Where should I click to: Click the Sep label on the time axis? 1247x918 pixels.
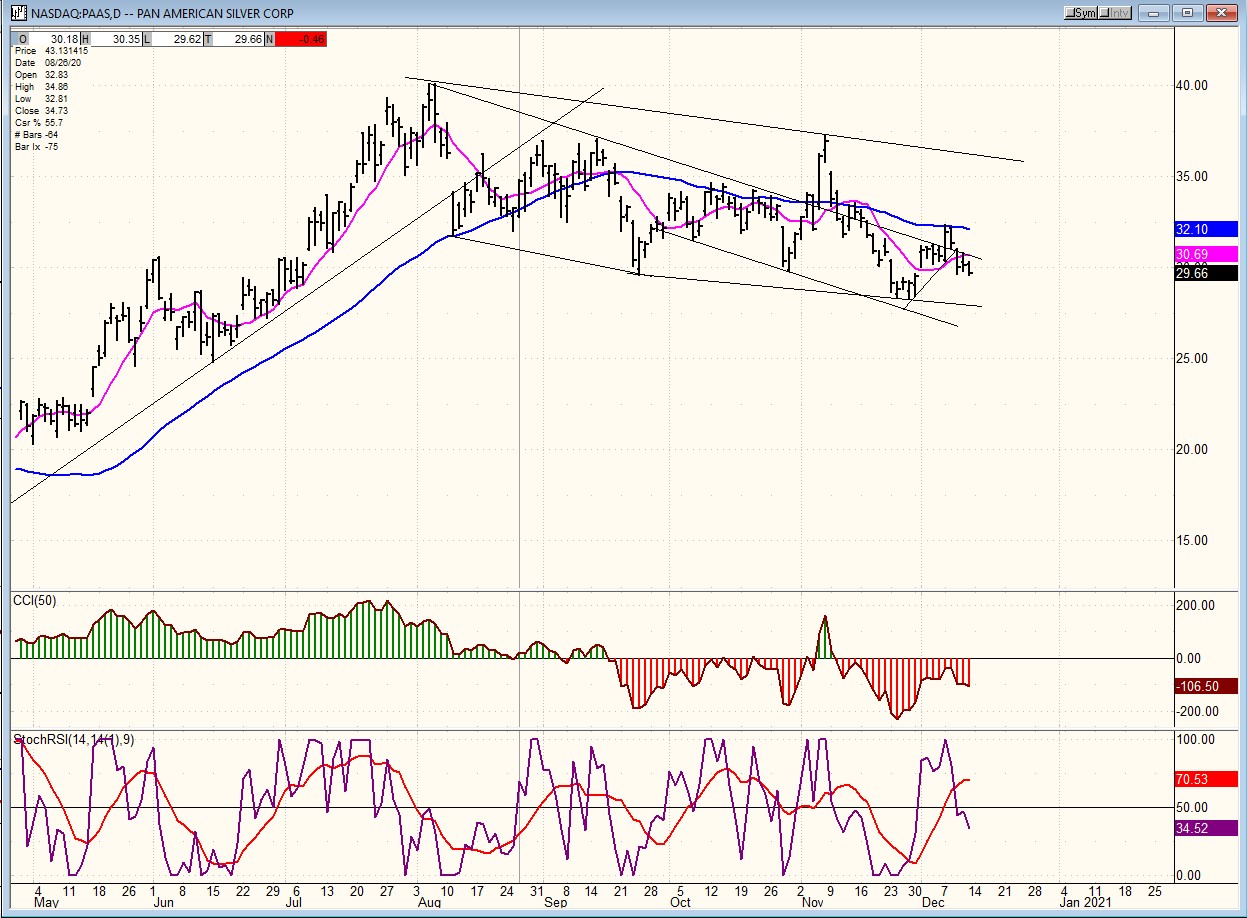tap(555, 903)
